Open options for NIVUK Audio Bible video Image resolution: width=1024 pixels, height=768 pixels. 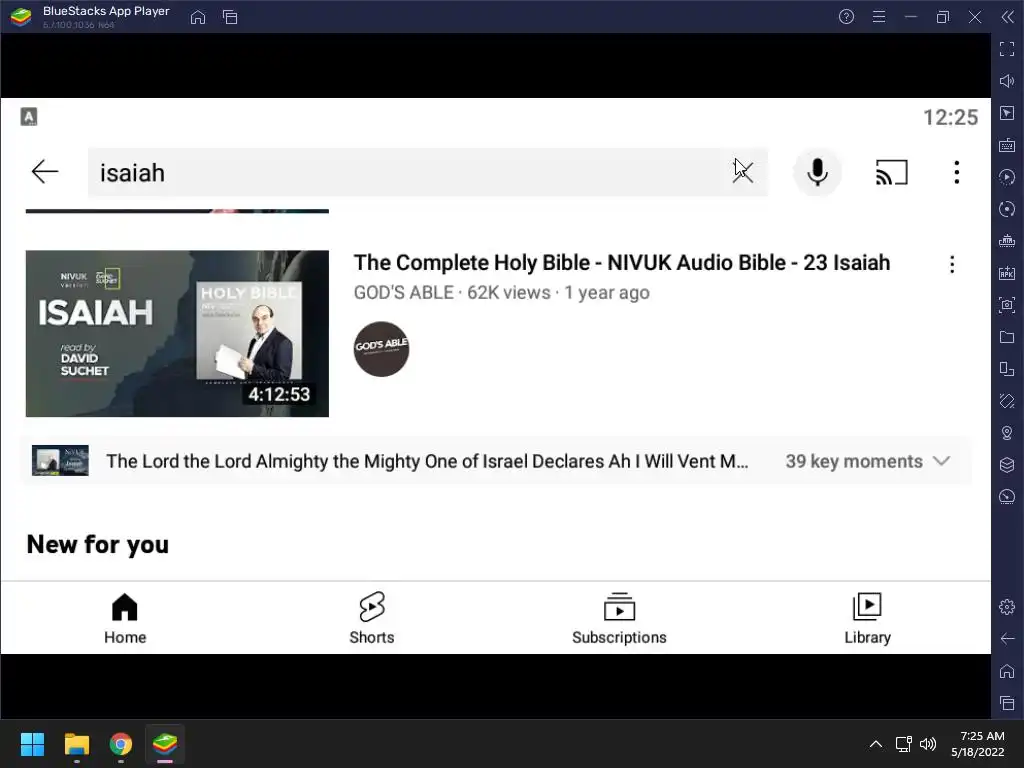952,264
